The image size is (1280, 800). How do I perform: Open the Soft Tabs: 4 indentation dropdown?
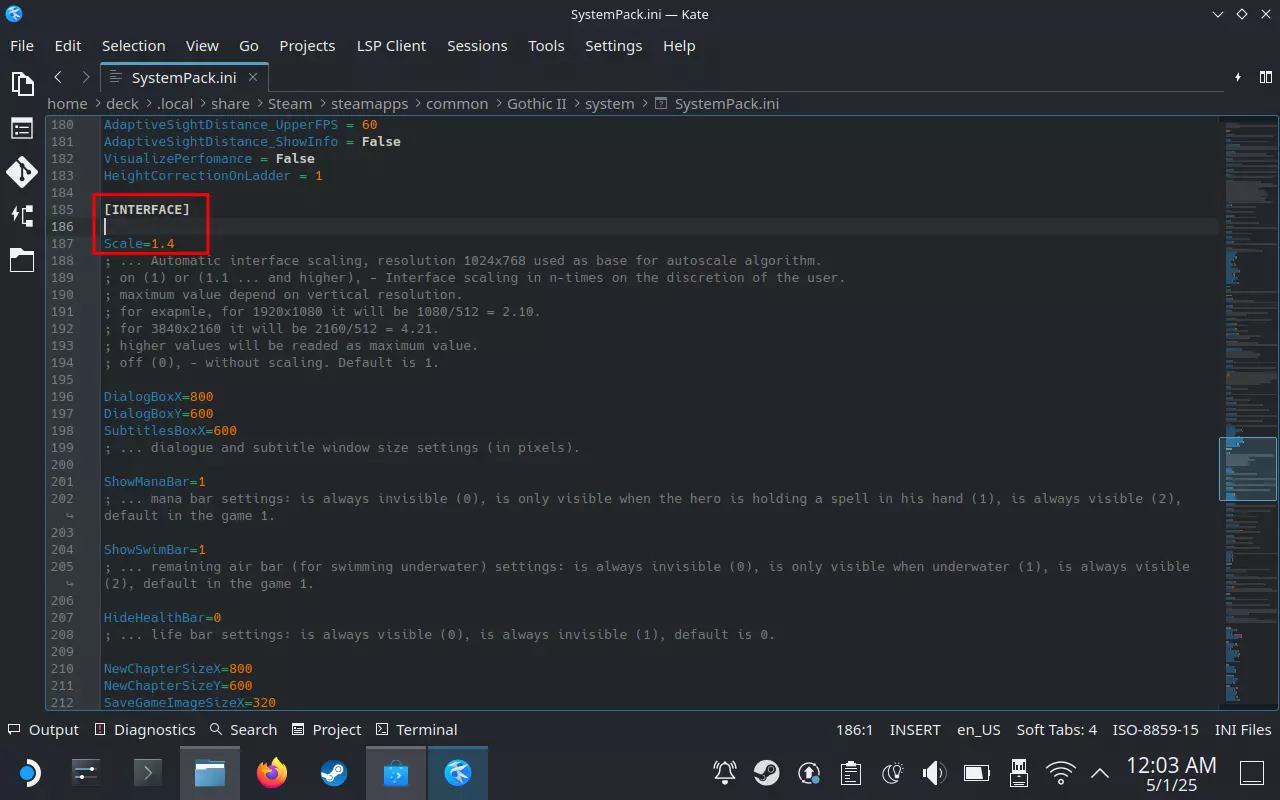pyautogui.click(x=1056, y=730)
